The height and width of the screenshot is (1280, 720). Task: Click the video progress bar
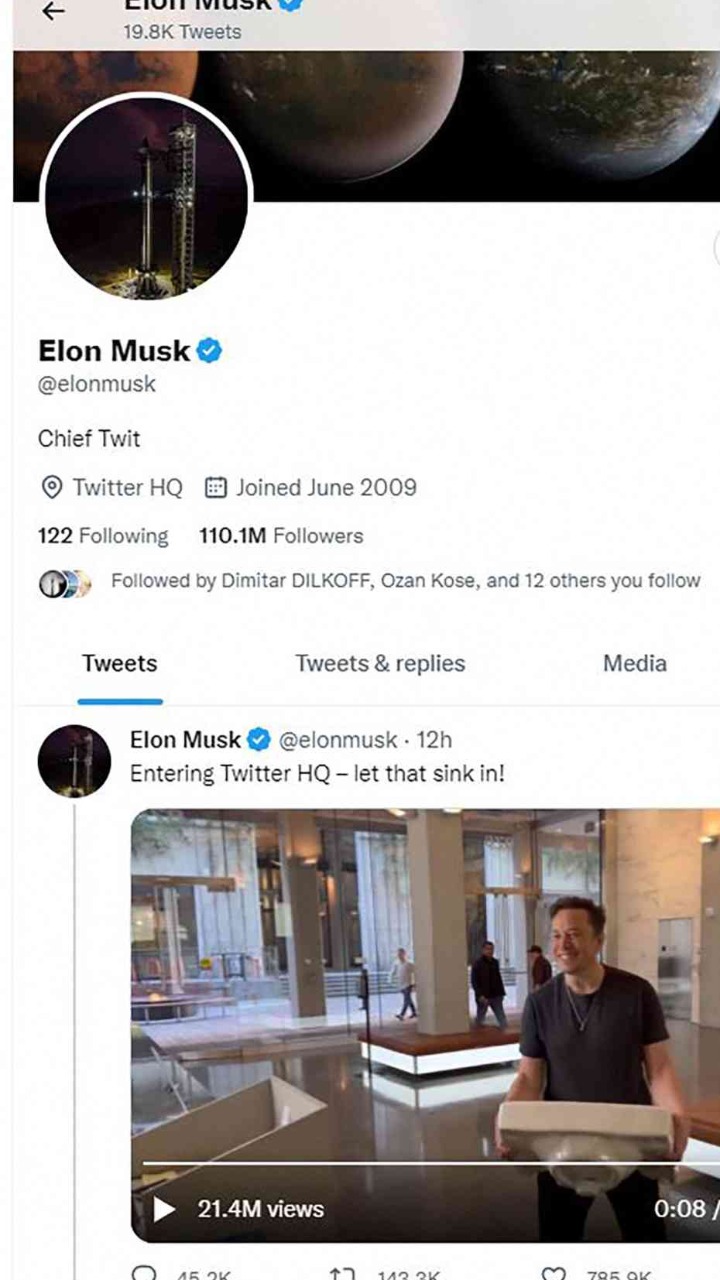(430, 1164)
